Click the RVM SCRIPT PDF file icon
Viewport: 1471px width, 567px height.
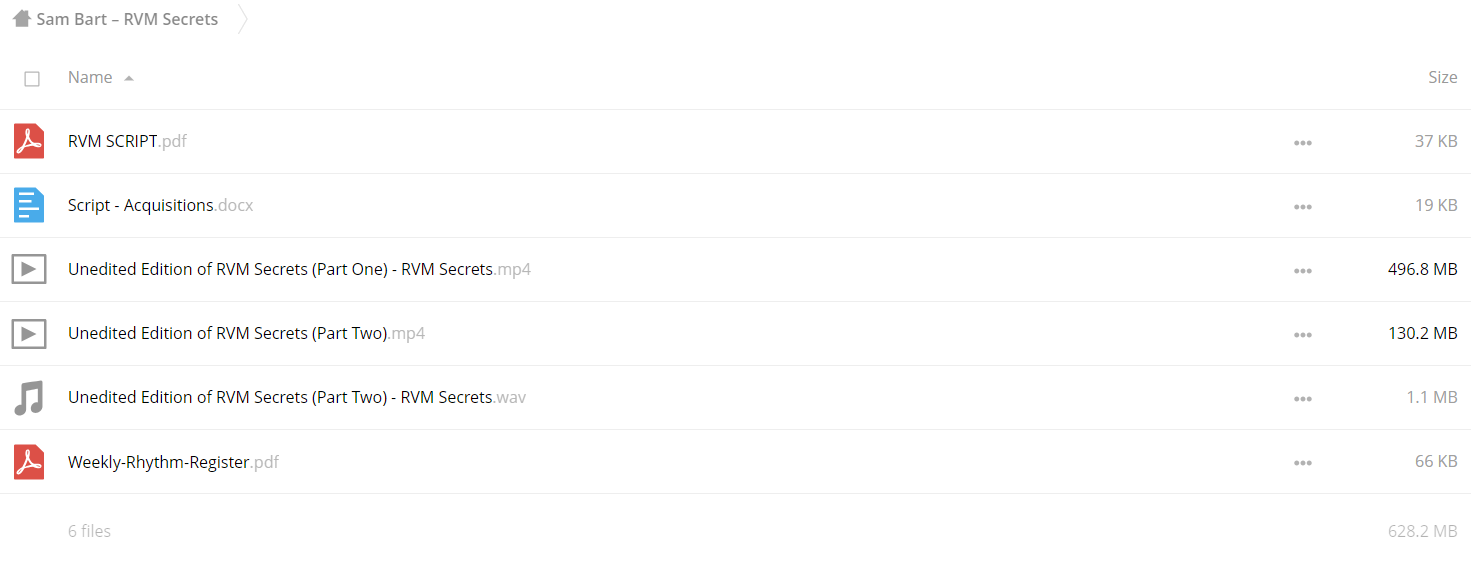point(29,141)
